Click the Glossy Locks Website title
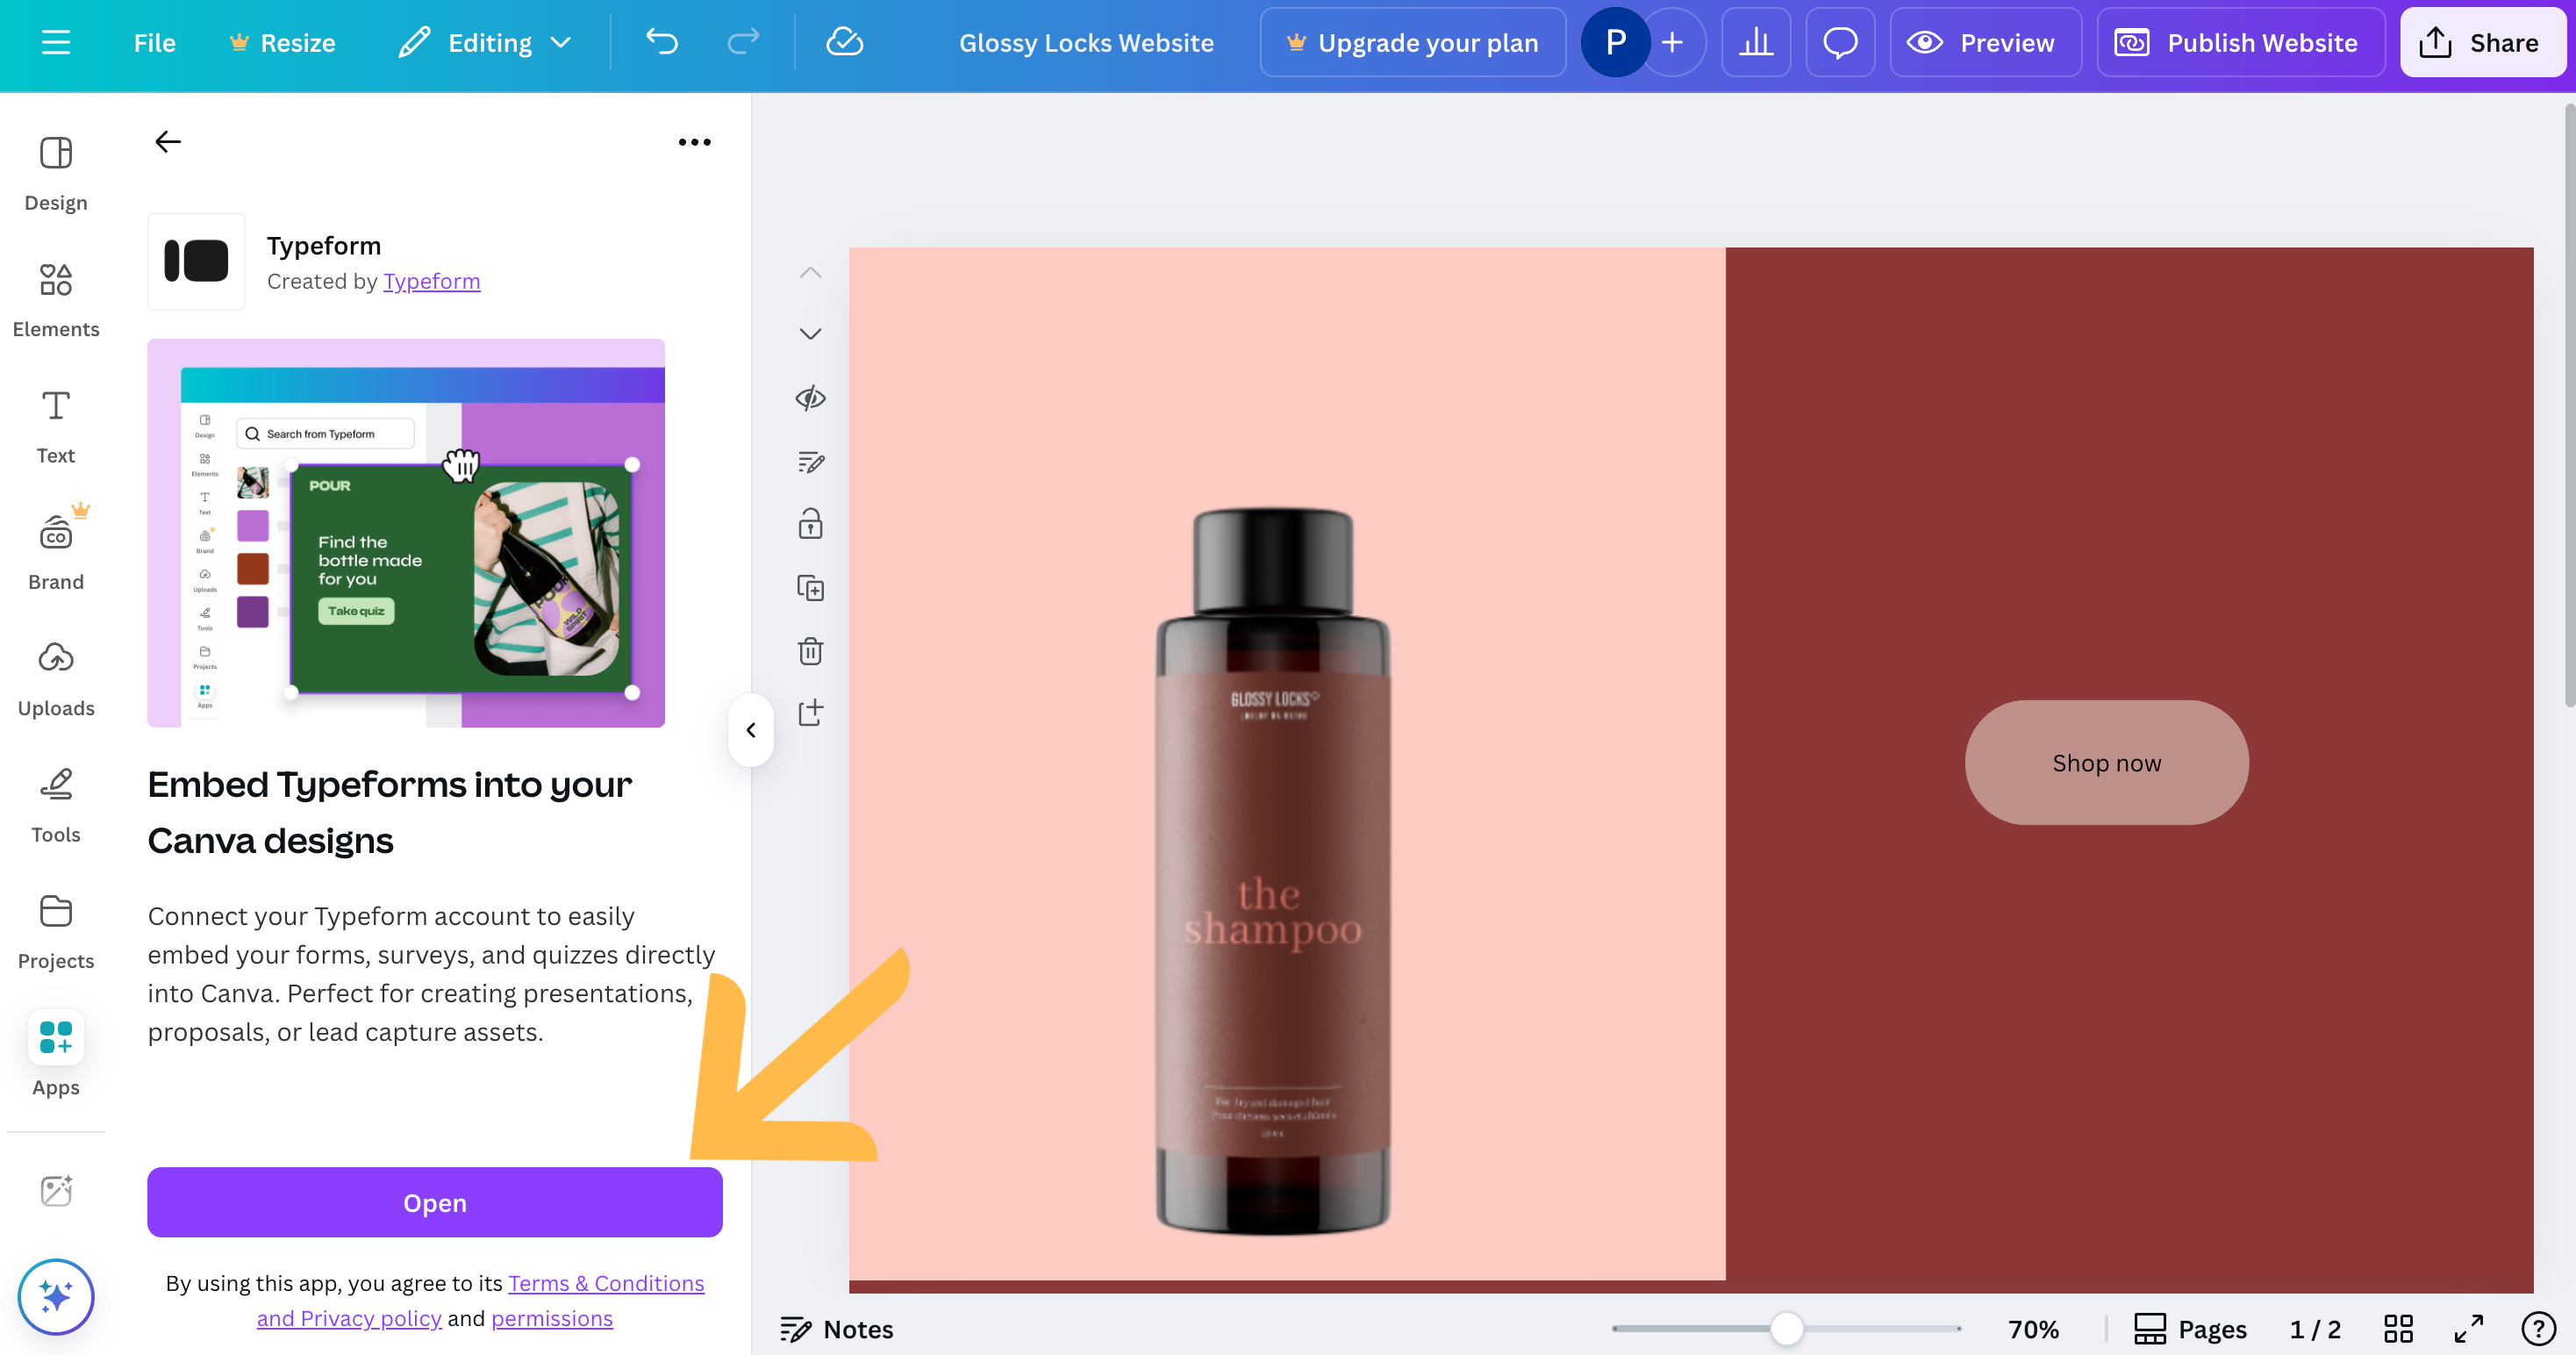This screenshot has height=1355, width=2576. tap(1086, 42)
